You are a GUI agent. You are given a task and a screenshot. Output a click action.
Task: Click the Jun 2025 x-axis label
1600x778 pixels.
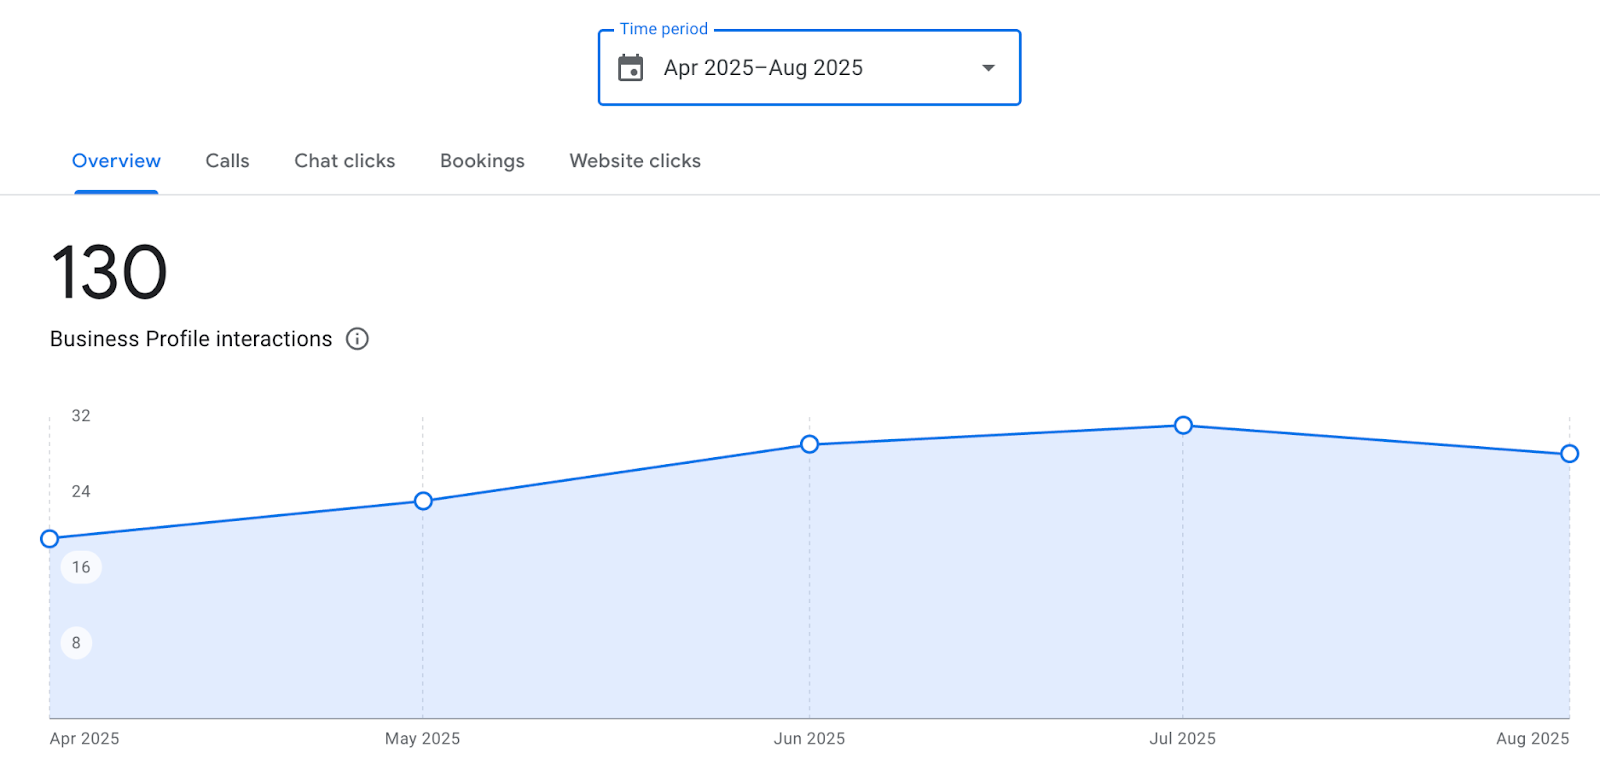[x=809, y=739]
